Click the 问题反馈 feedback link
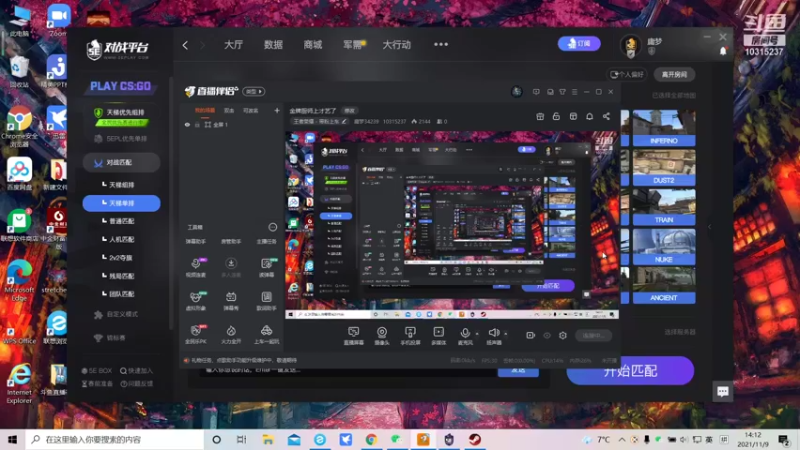 pos(136,384)
